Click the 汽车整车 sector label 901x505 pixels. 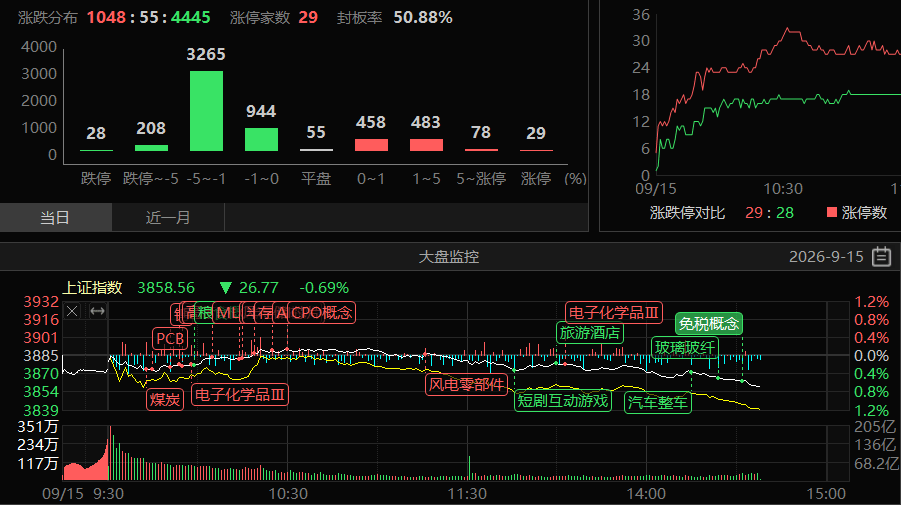click(x=658, y=402)
